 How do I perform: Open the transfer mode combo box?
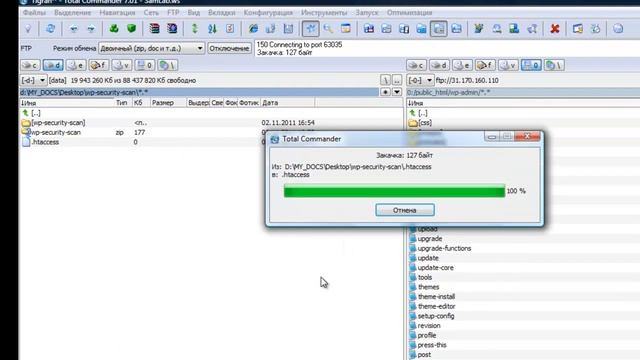(151, 48)
